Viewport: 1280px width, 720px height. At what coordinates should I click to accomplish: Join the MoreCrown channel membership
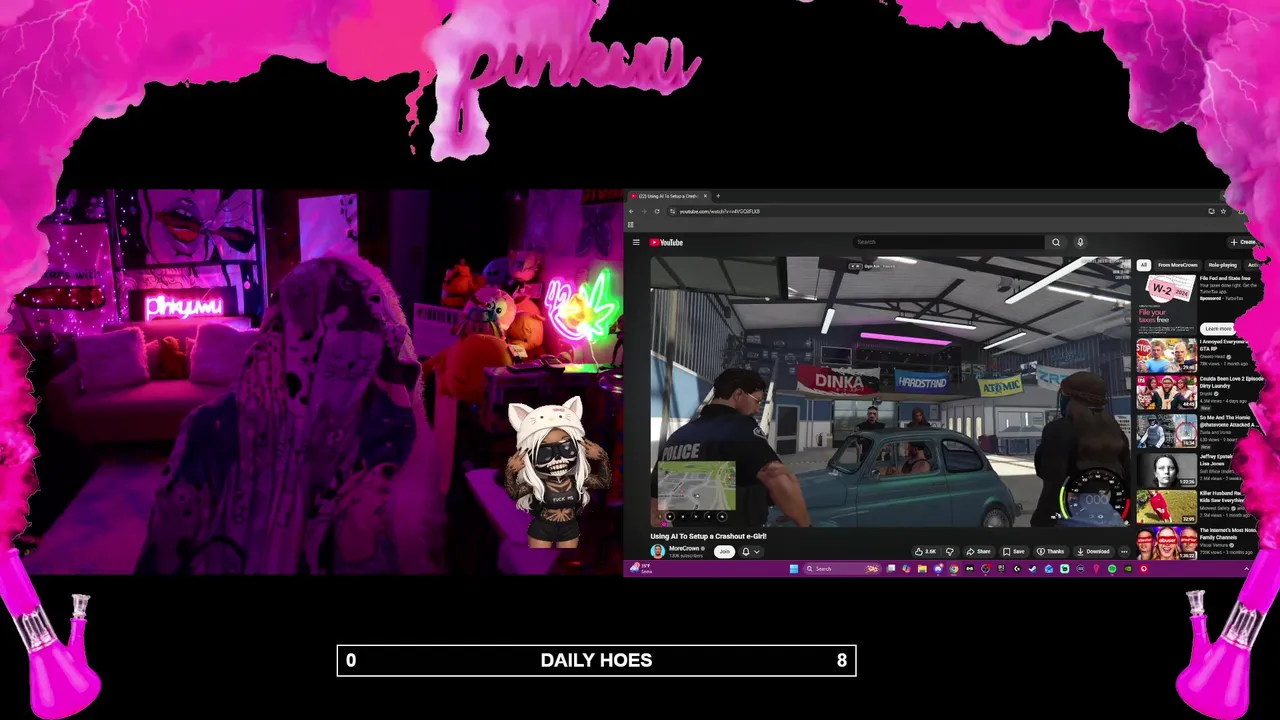[x=724, y=551]
